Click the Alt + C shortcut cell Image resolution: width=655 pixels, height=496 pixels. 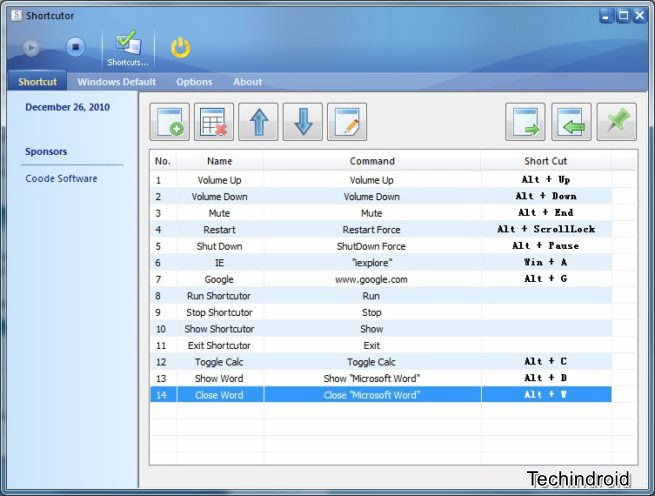pos(546,361)
